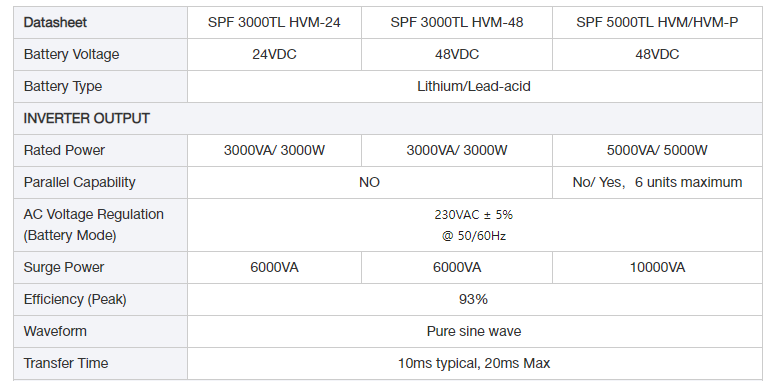
Task: Click the Transfer Time row label
Action: [x=100, y=364]
